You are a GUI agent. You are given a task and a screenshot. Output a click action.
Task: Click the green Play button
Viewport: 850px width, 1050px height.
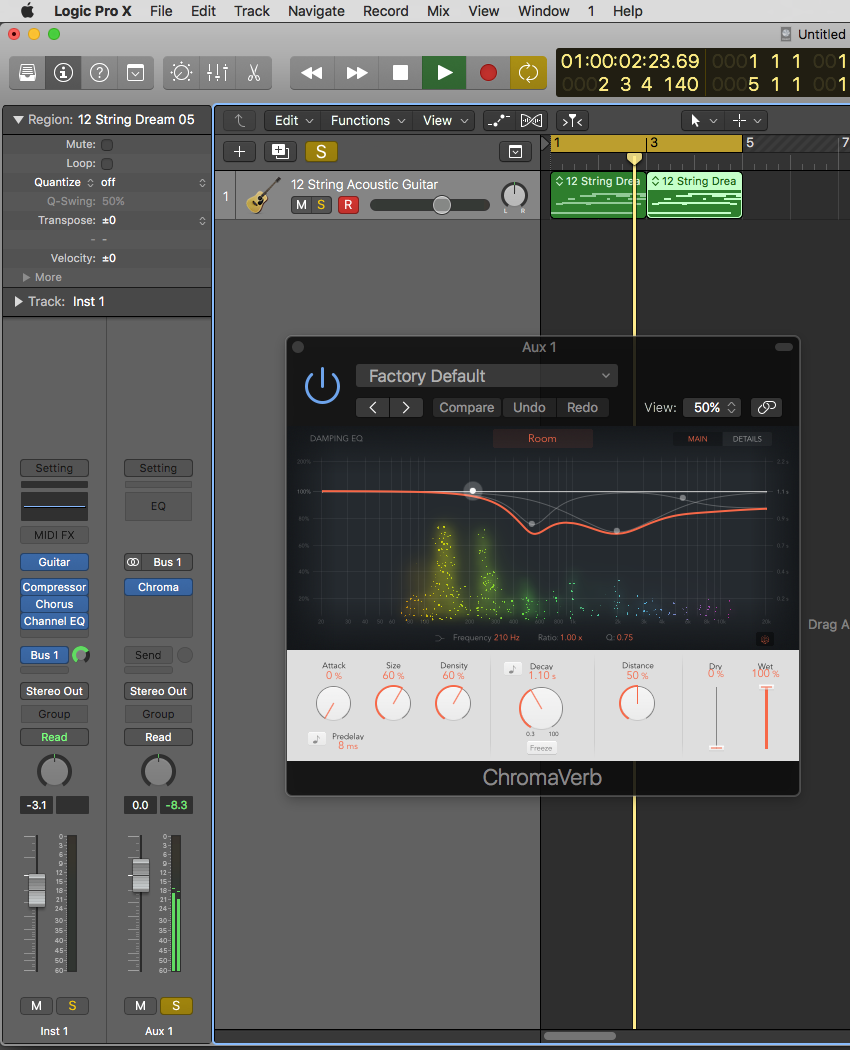[444, 72]
